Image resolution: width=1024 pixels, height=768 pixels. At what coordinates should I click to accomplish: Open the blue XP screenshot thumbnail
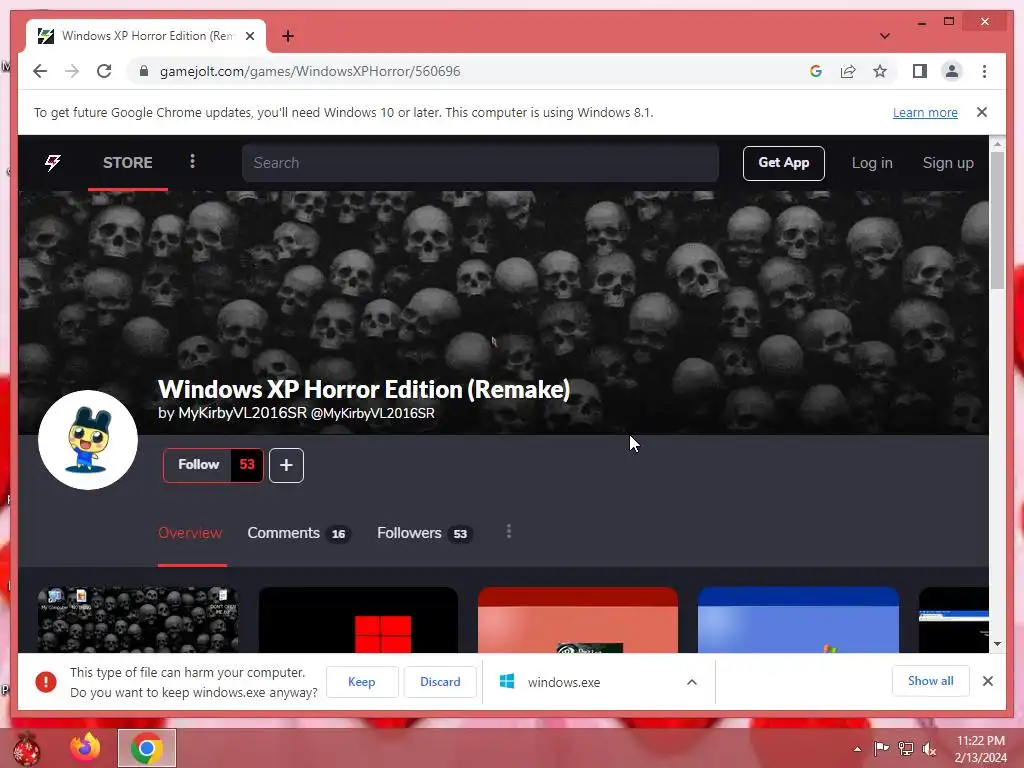click(x=798, y=619)
